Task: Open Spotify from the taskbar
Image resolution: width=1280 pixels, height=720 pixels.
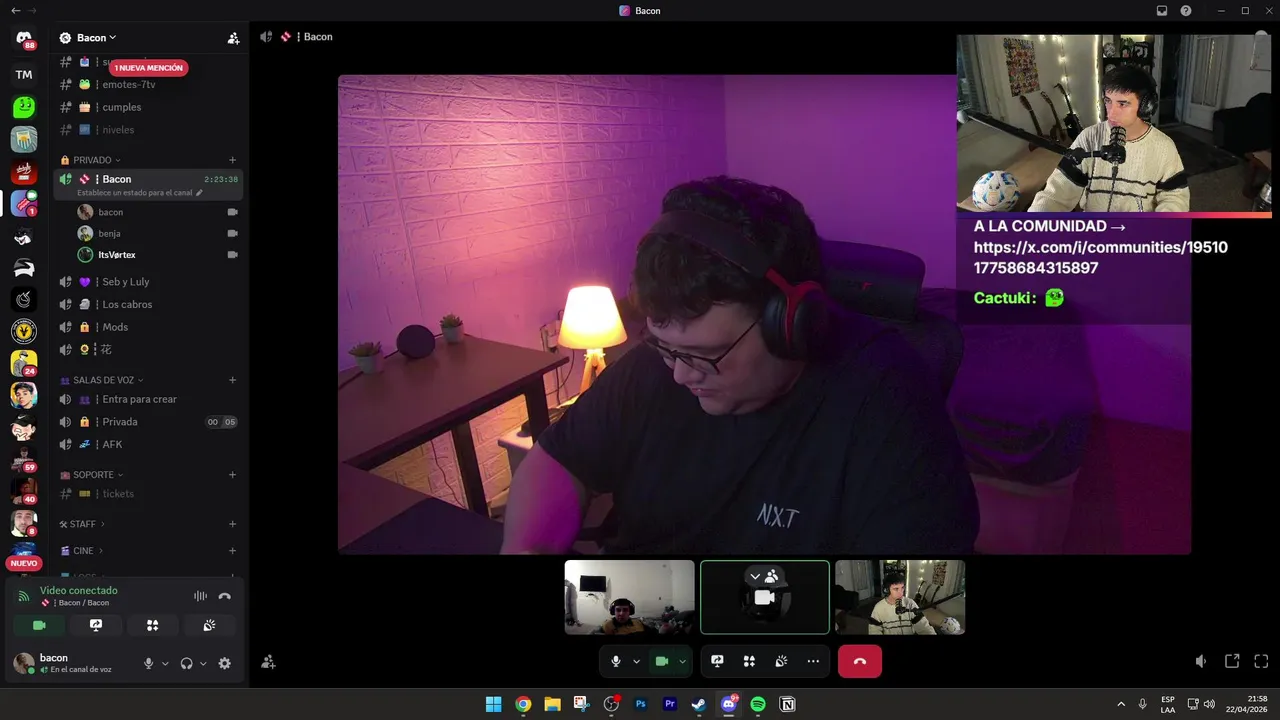Action: coord(758,704)
